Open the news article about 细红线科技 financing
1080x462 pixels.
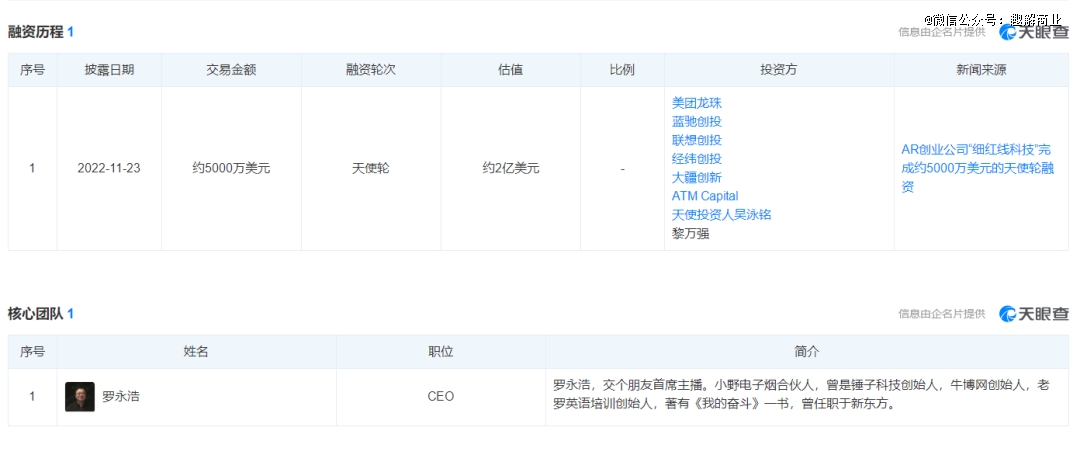977,168
